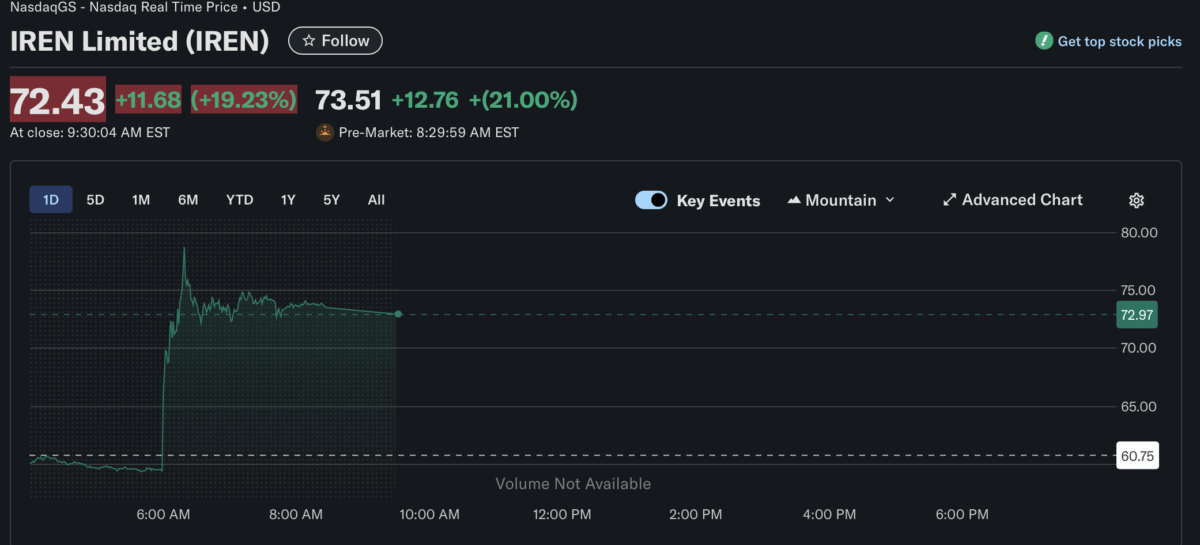Toggle the Key Events switch
The image size is (1200, 545).
[x=651, y=200]
